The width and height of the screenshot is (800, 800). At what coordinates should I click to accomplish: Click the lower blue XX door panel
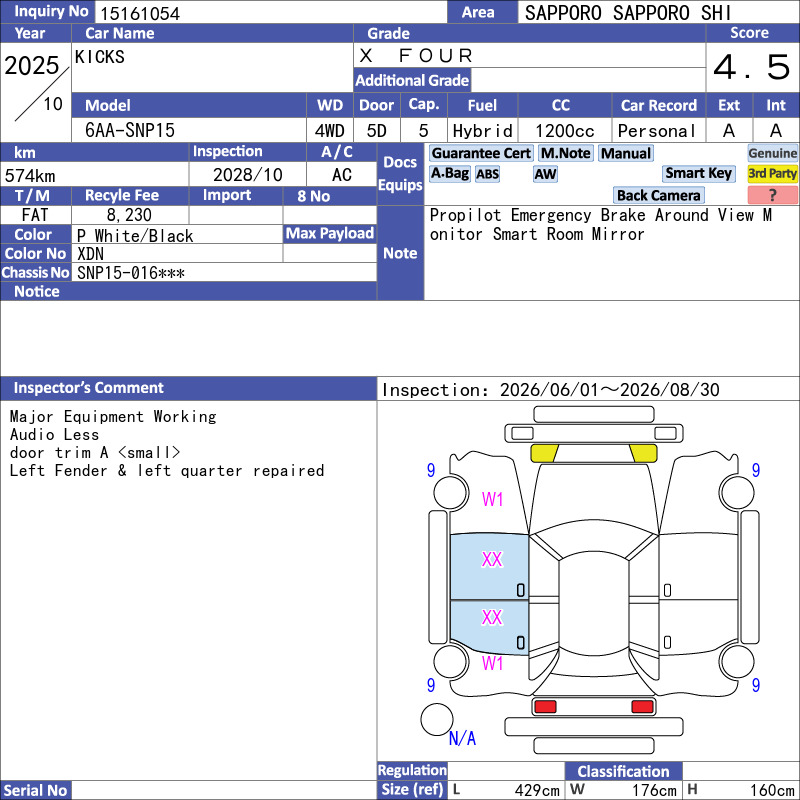pyautogui.click(x=489, y=627)
